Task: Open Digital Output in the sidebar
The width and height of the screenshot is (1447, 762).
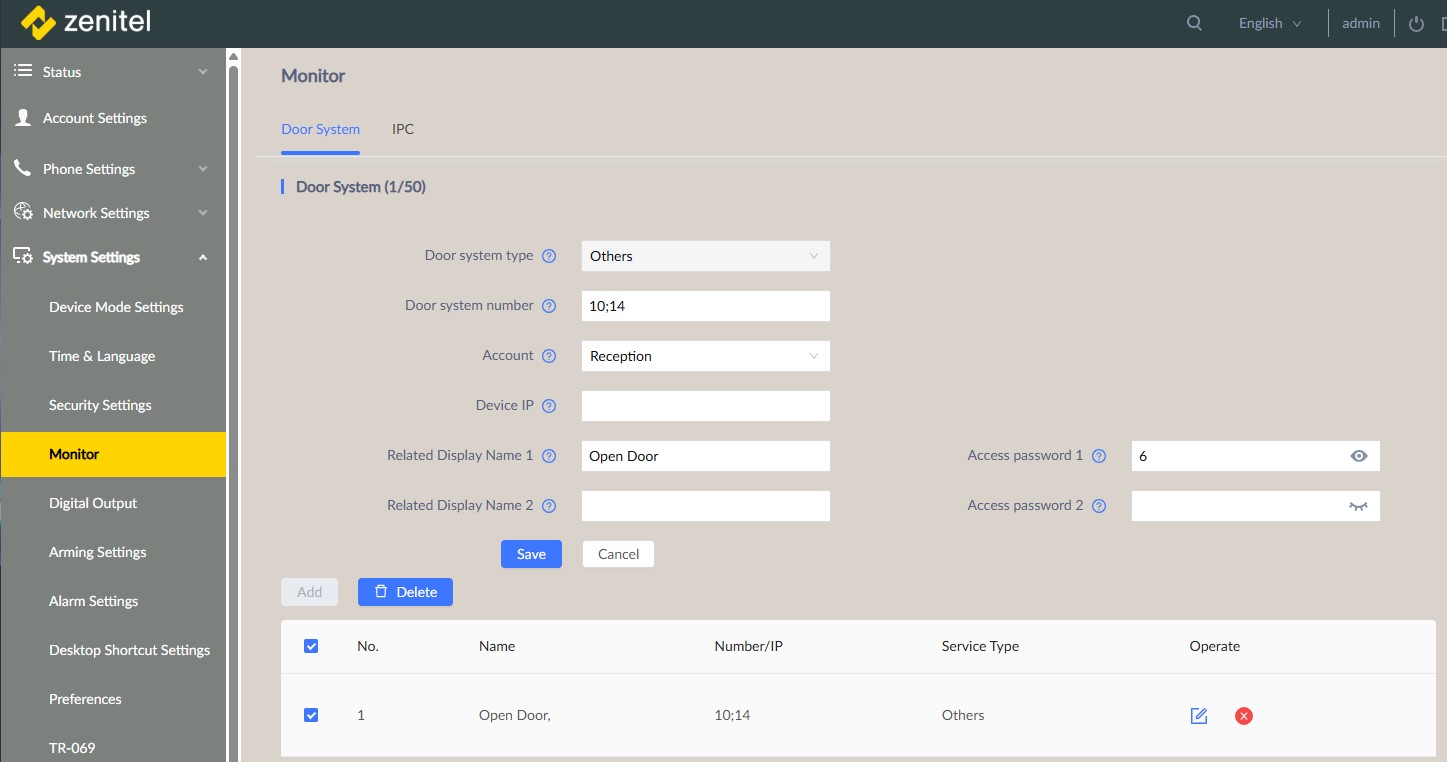Action: 93,503
